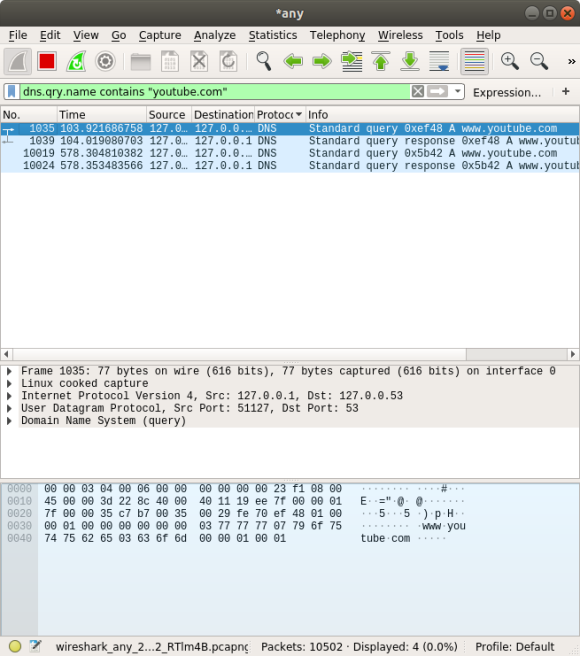The height and width of the screenshot is (656, 580).
Task: Click the display filter bookmark icon
Action: (12, 92)
